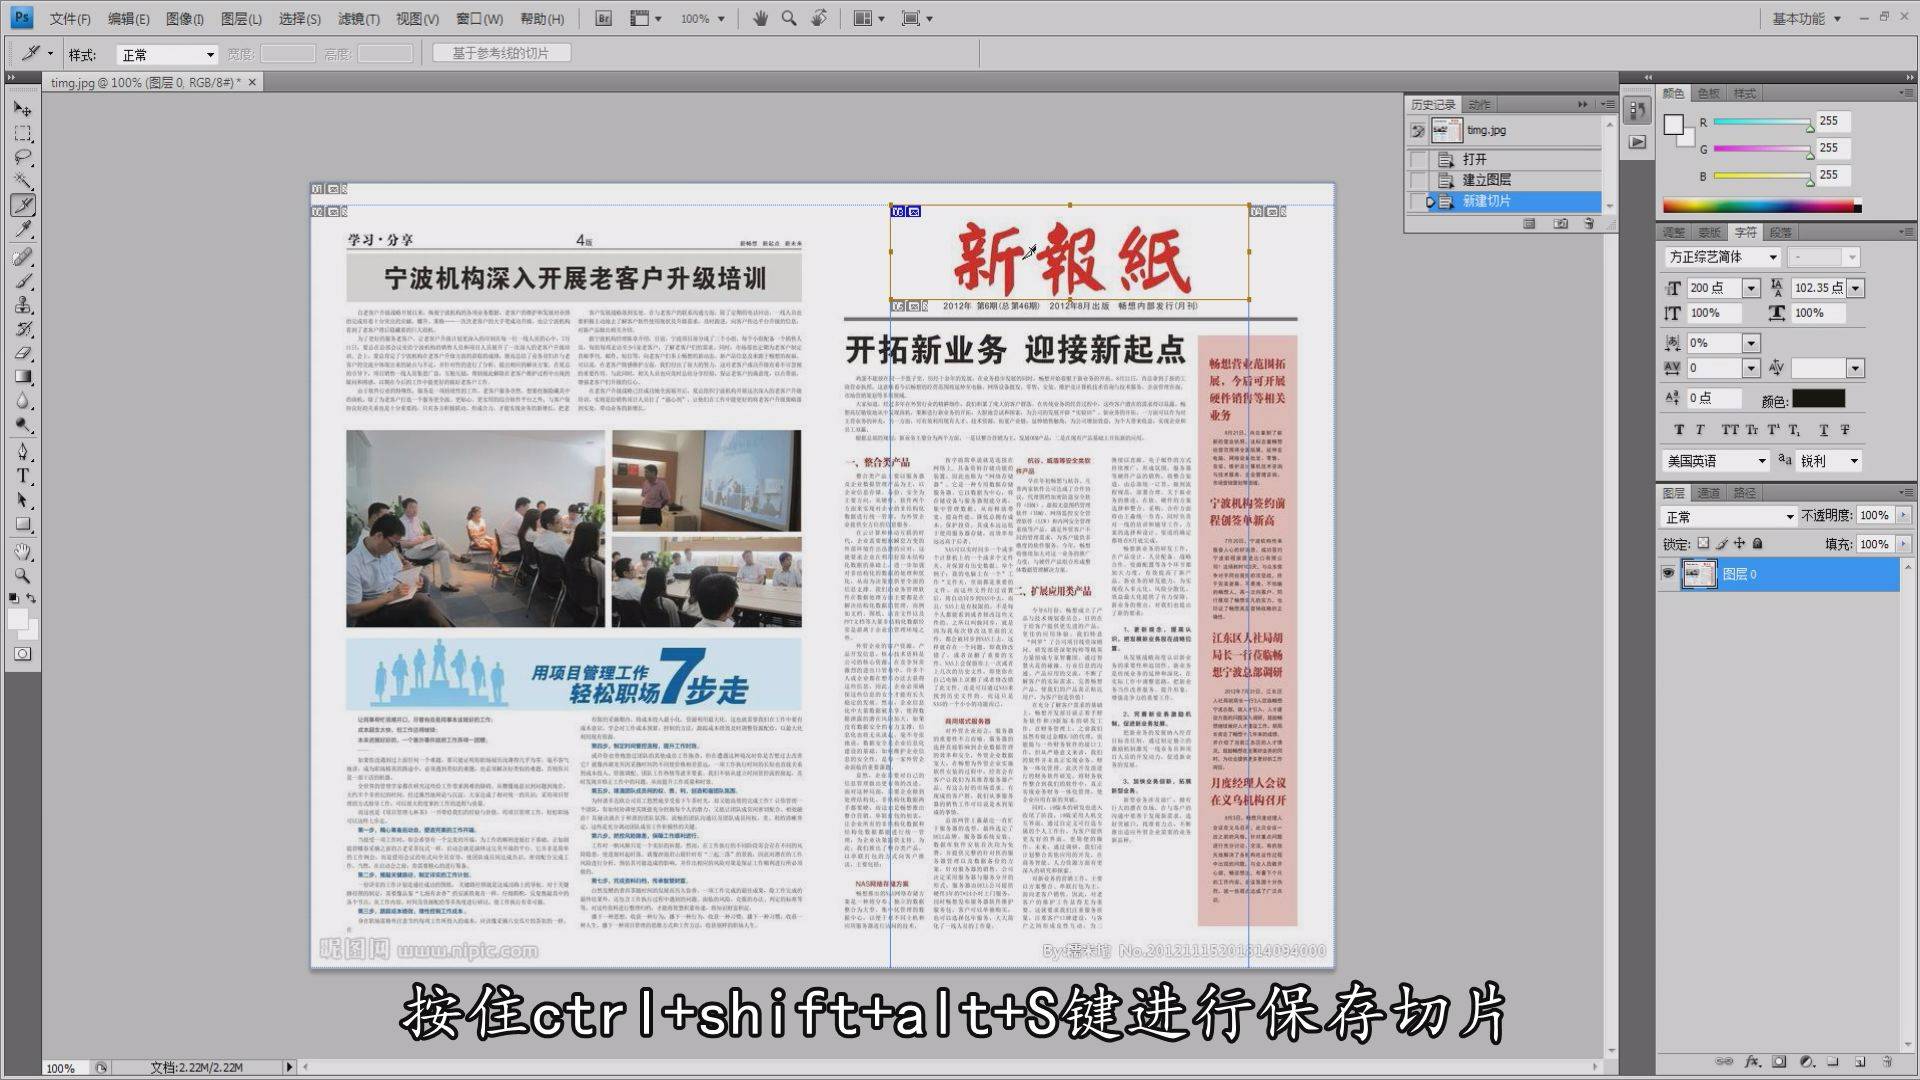Viewport: 1920px width, 1080px height.
Task: Select the Magic Wand tool
Action: coord(22,181)
